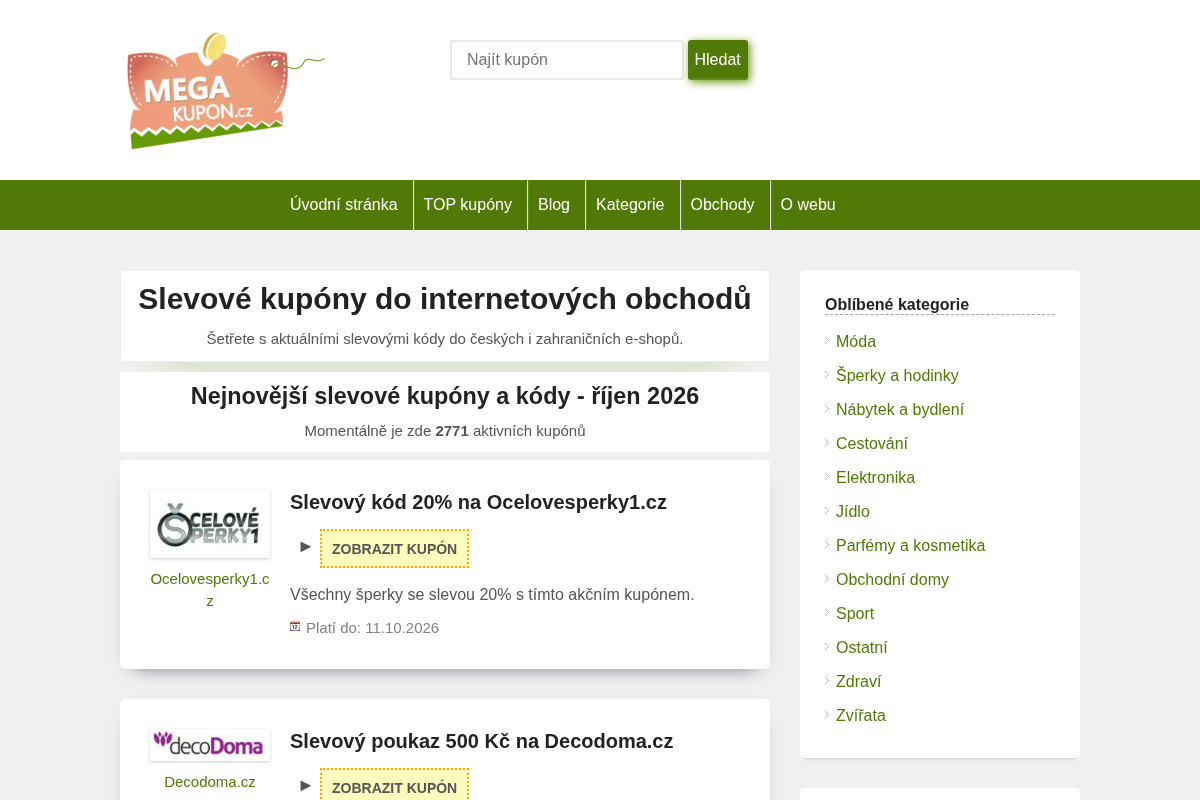Open the decoDoma store logo
This screenshot has width=1200, height=800.
pyautogui.click(x=210, y=745)
